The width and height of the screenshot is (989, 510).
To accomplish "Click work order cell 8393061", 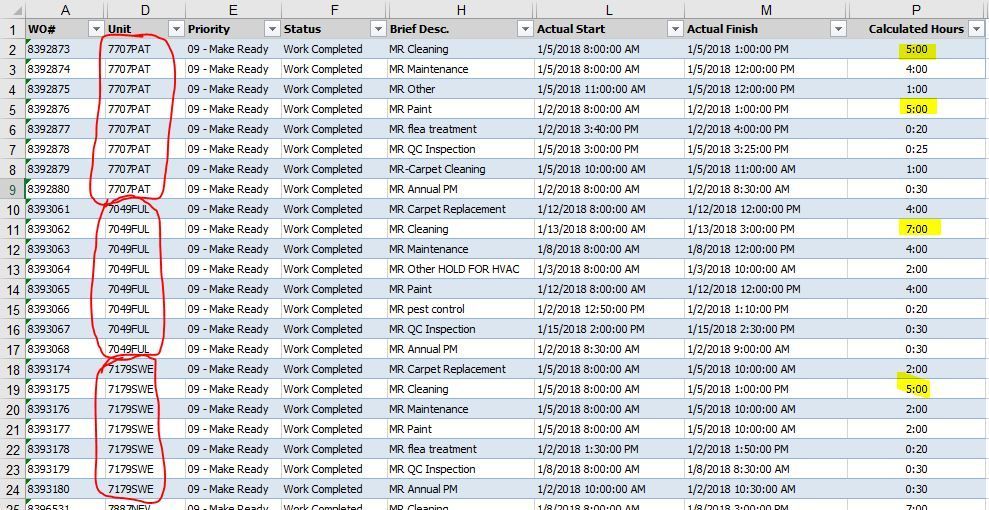I will point(65,209).
